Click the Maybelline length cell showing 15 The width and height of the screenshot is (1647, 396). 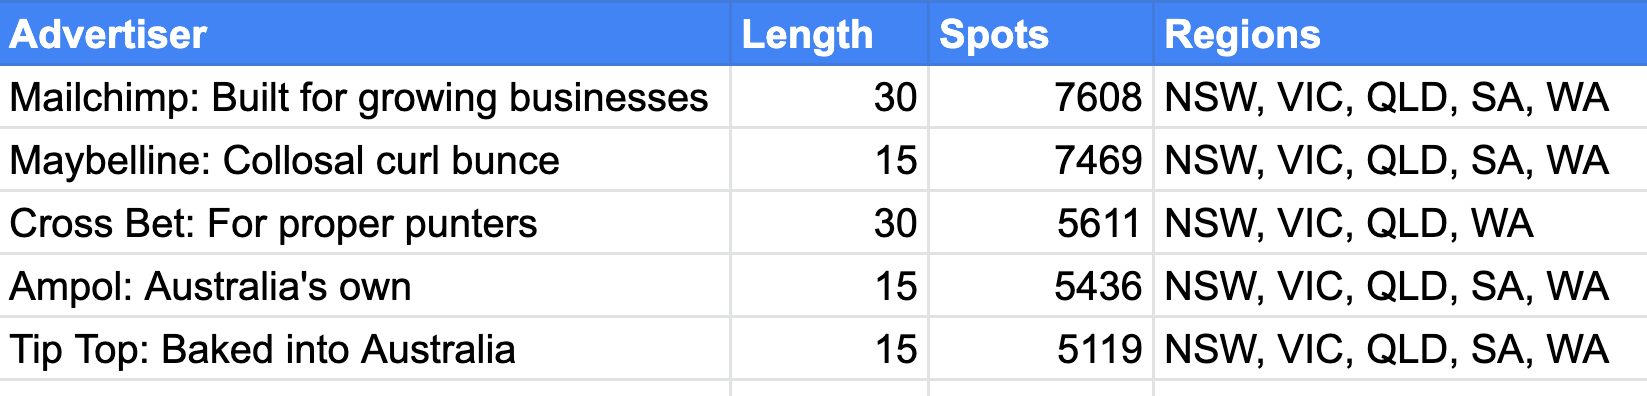coord(830,160)
